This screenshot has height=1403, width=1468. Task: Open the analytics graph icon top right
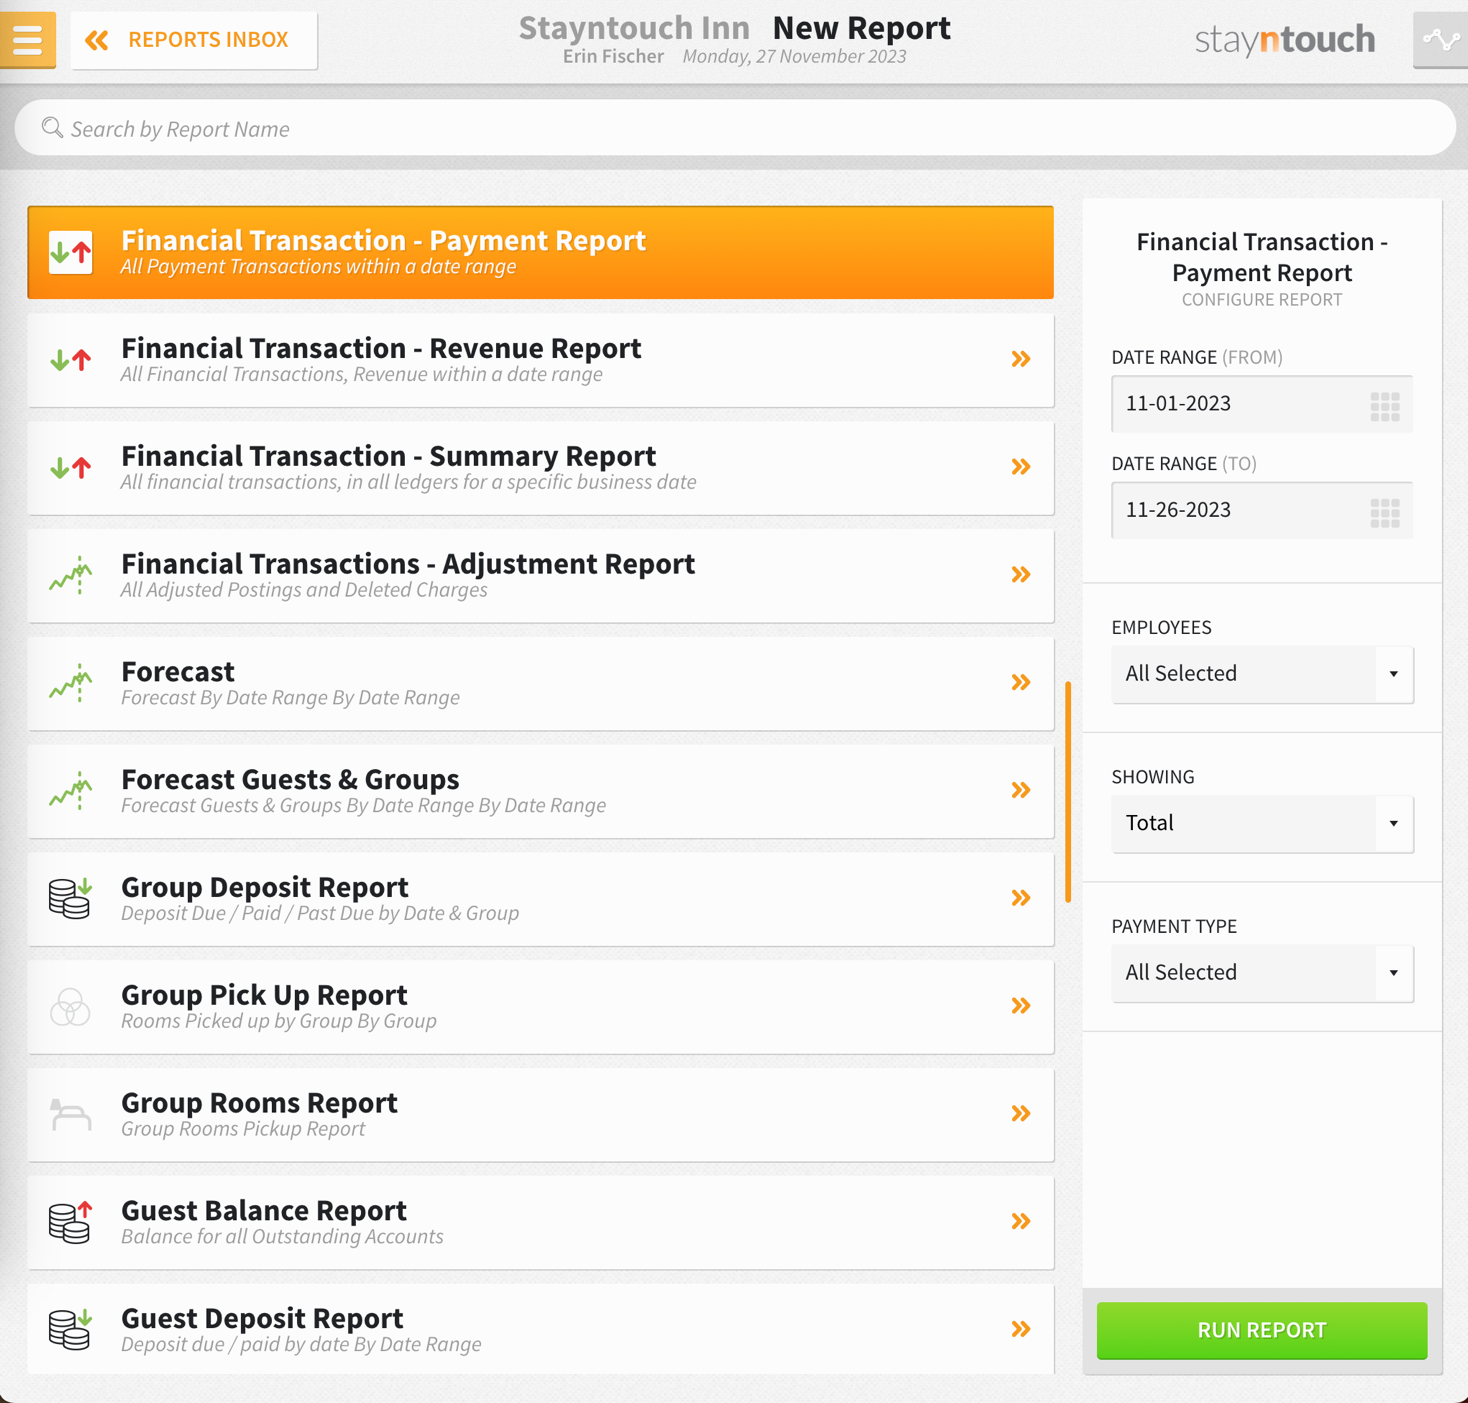pos(1441,40)
